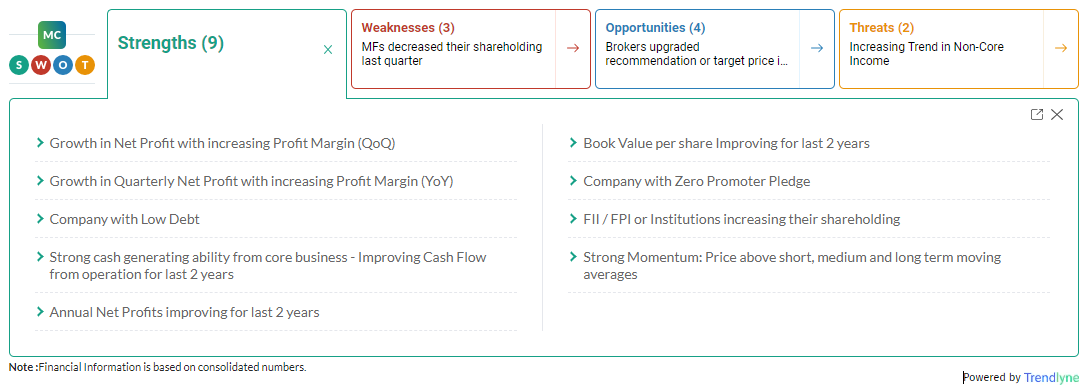
Task: Open panel in new window icon
Action: (x=1037, y=114)
